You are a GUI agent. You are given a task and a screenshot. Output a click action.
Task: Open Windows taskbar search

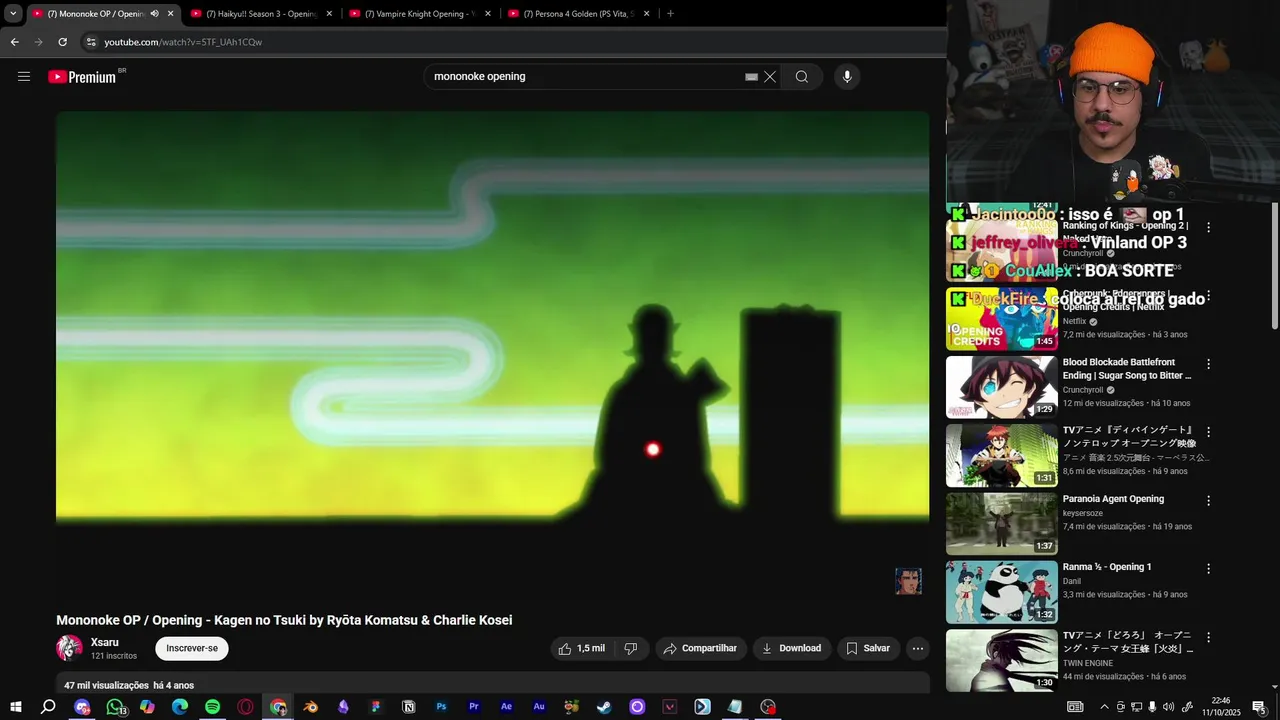[48, 707]
